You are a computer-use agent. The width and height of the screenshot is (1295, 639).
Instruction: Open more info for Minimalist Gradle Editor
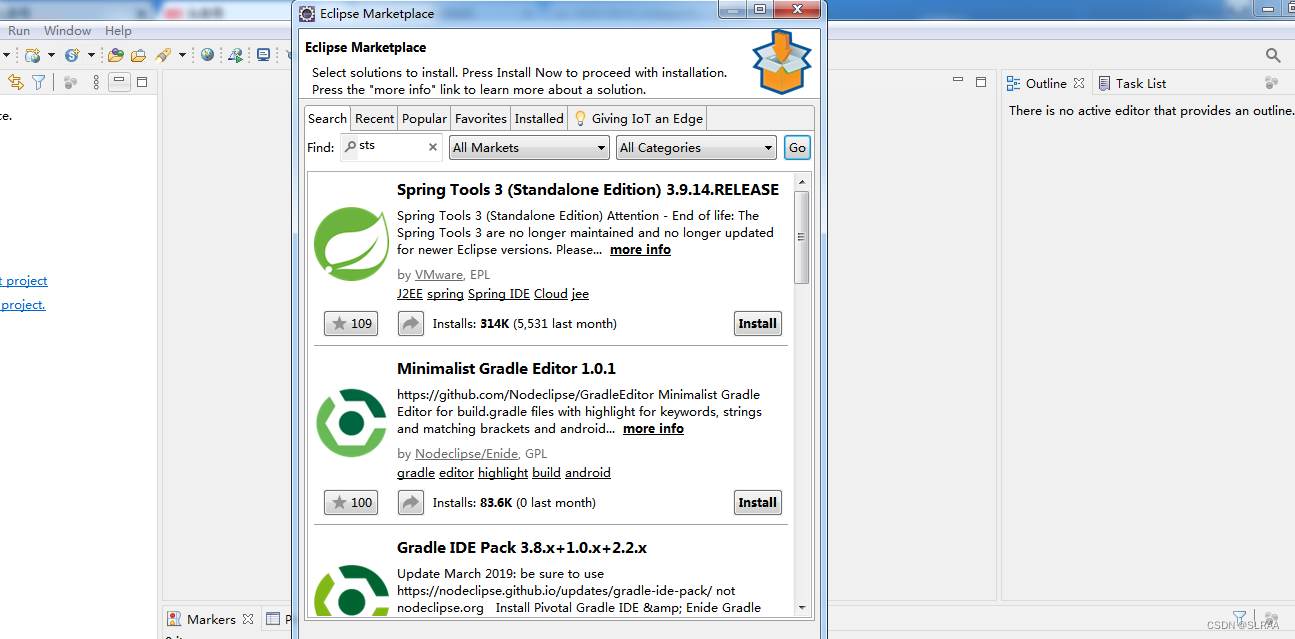click(653, 429)
